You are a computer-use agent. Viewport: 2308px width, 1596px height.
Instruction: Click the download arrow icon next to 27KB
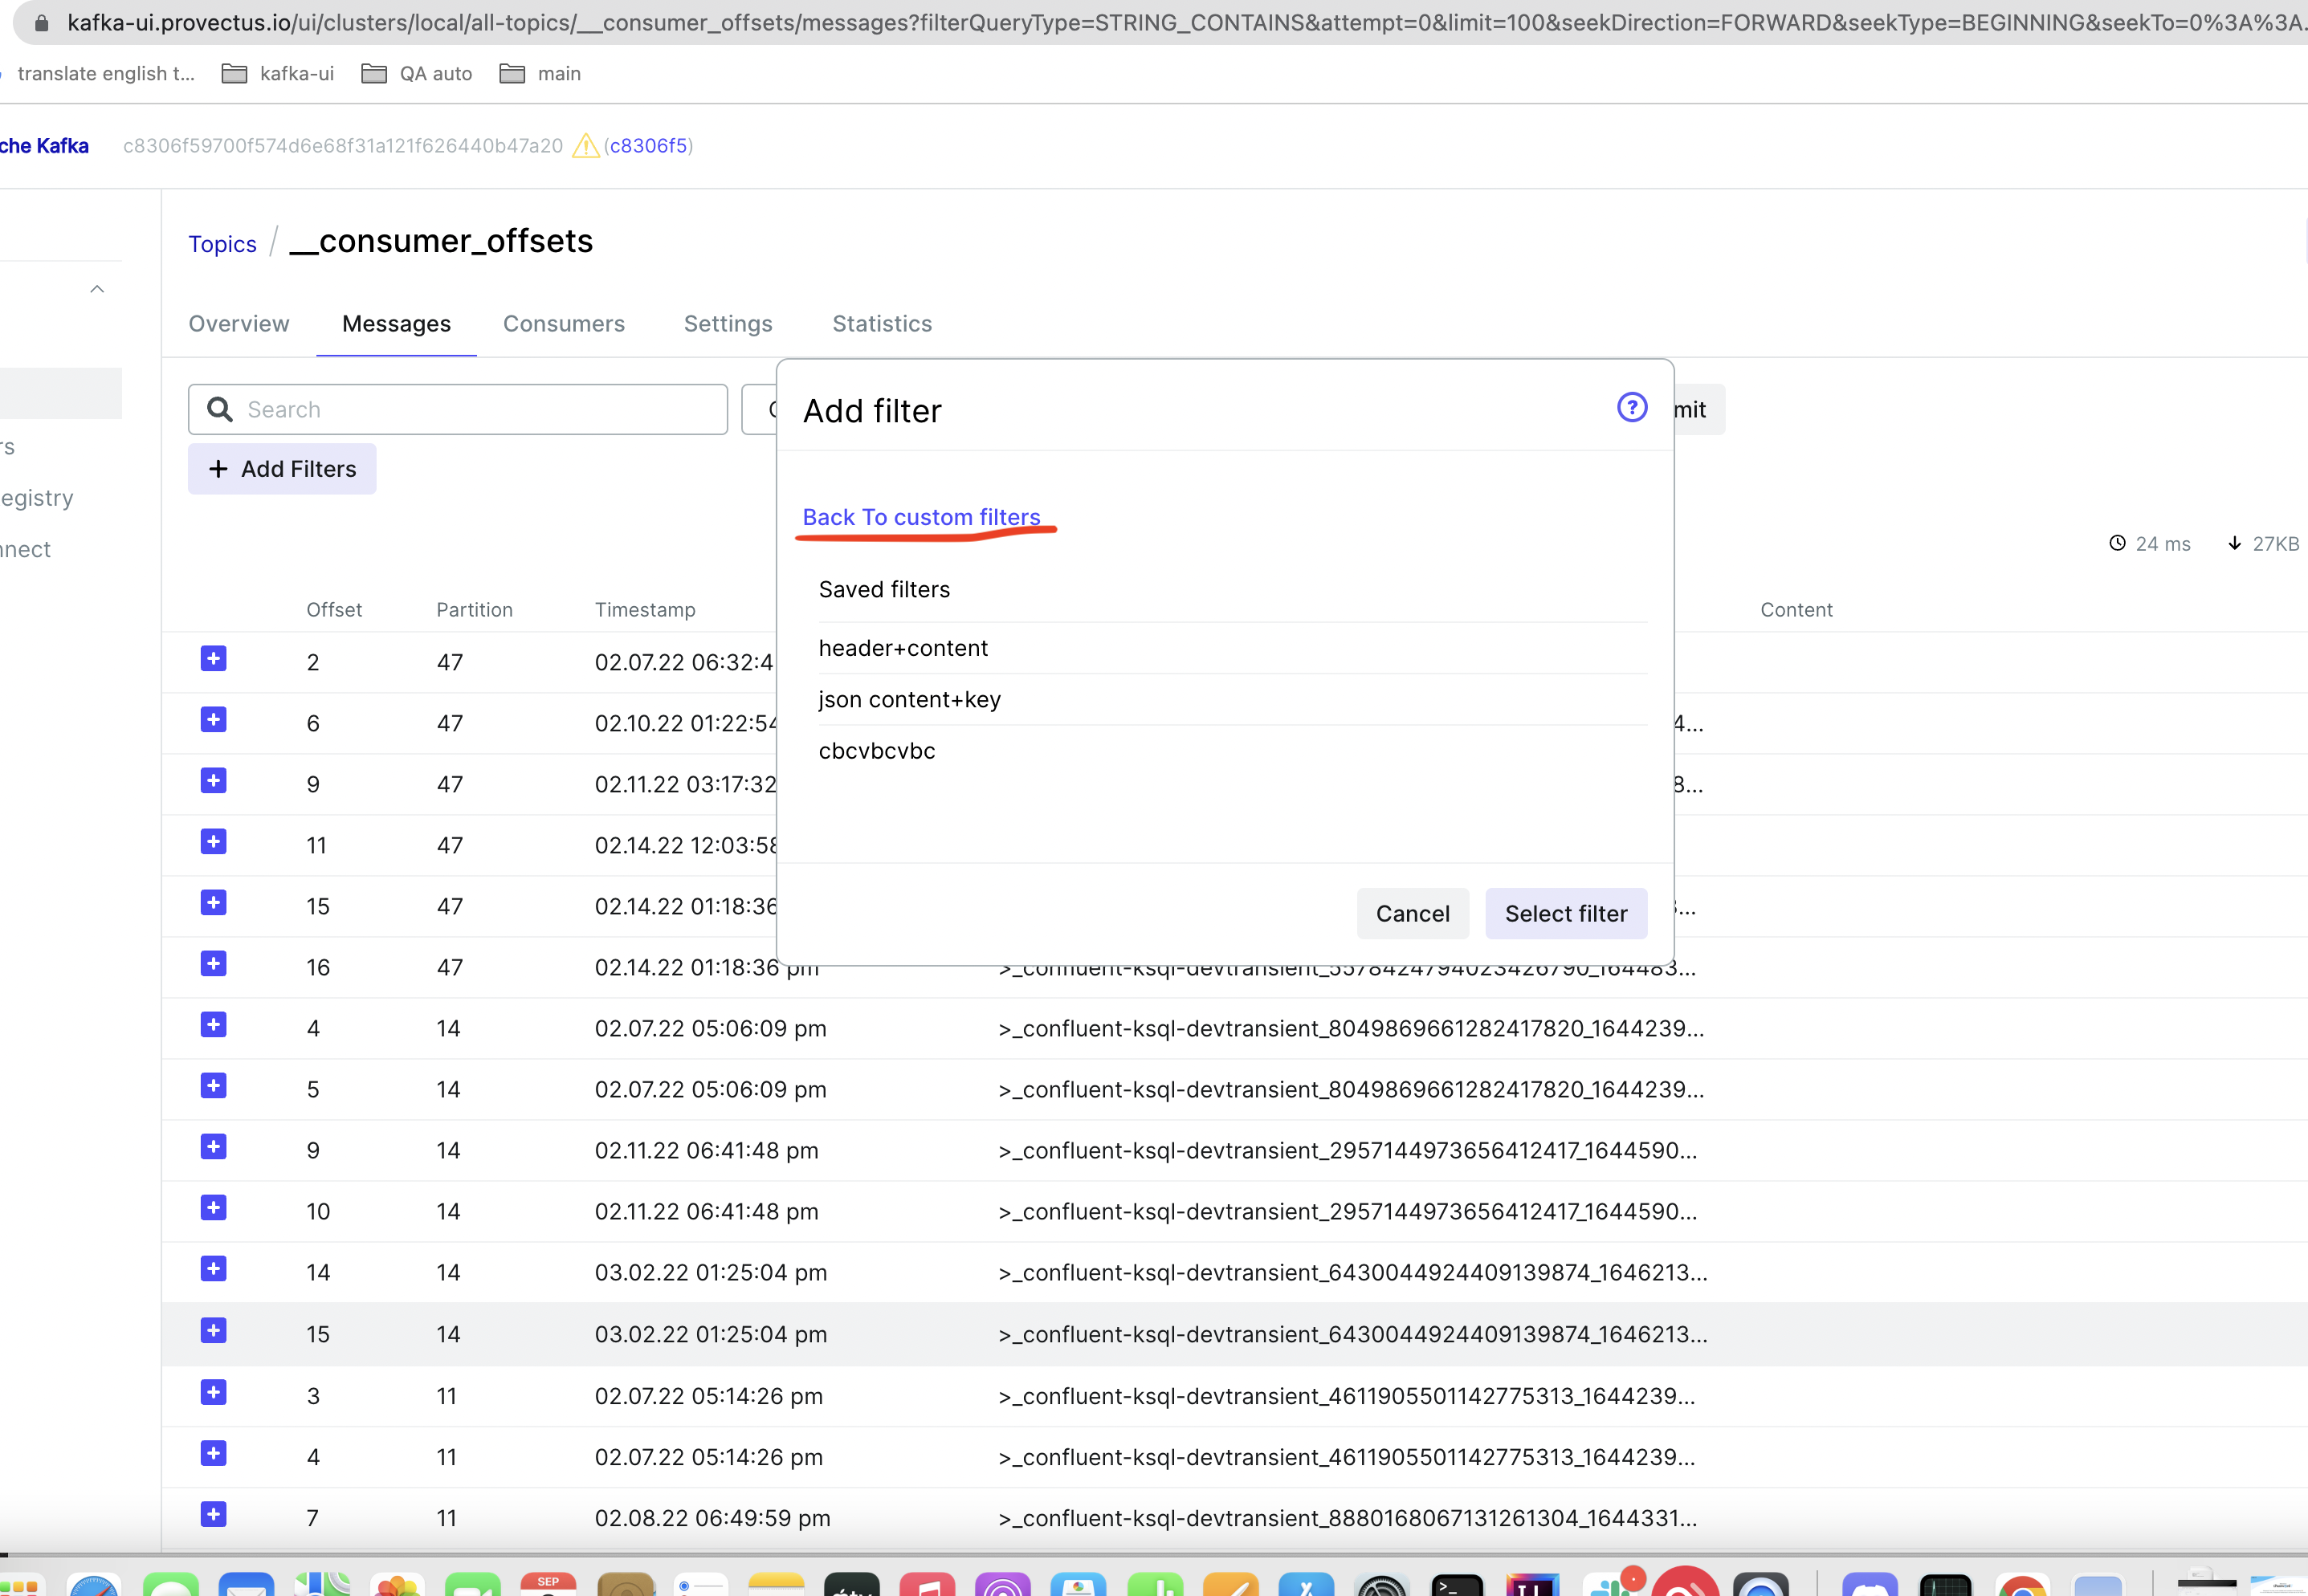pos(2235,543)
